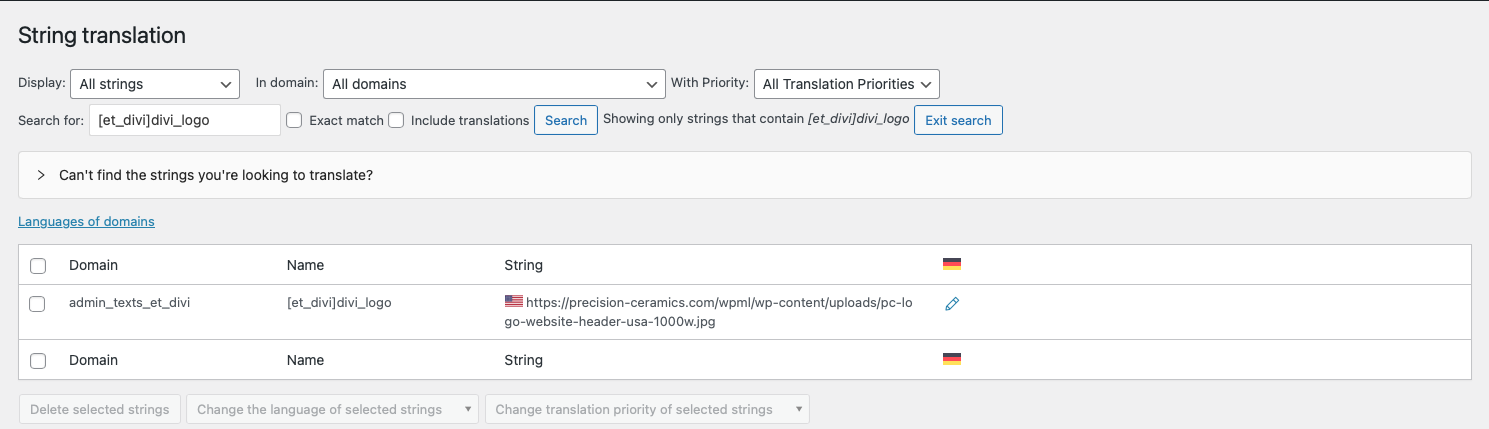Open "Change the language of selected strings" dropdown
Image resolution: width=1489 pixels, height=429 pixels.
point(331,409)
